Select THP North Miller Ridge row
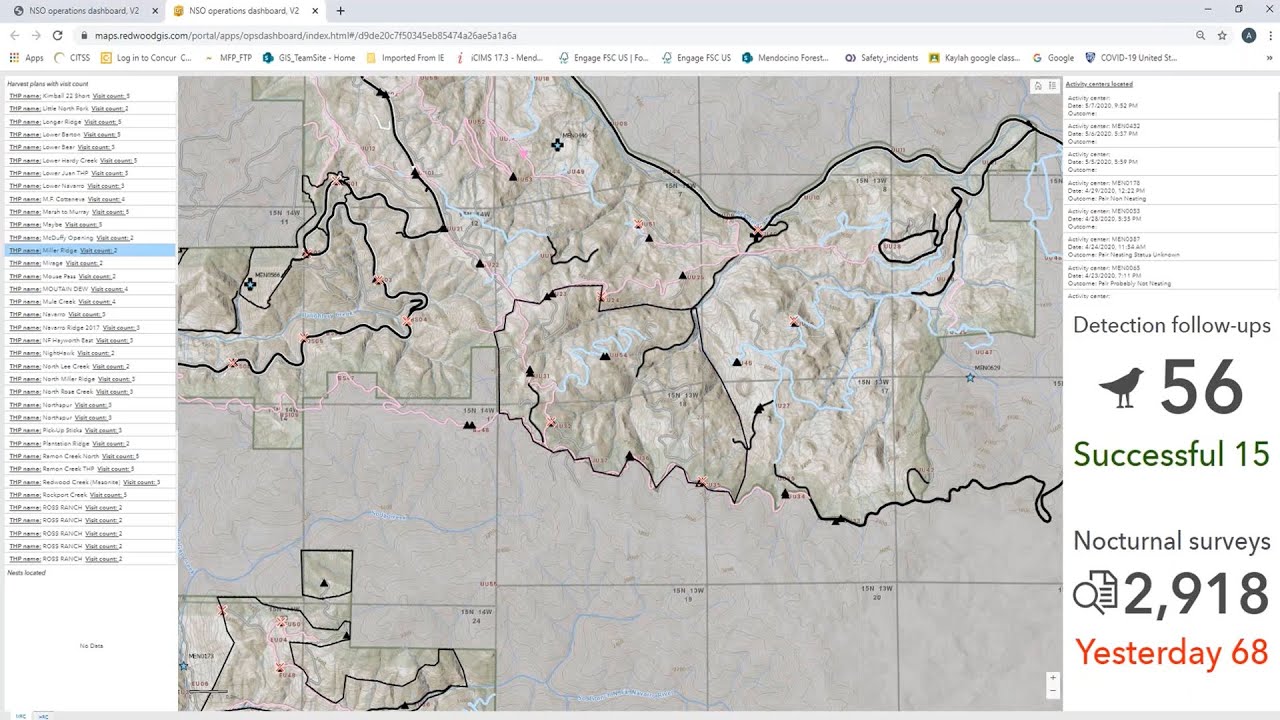 (x=89, y=379)
